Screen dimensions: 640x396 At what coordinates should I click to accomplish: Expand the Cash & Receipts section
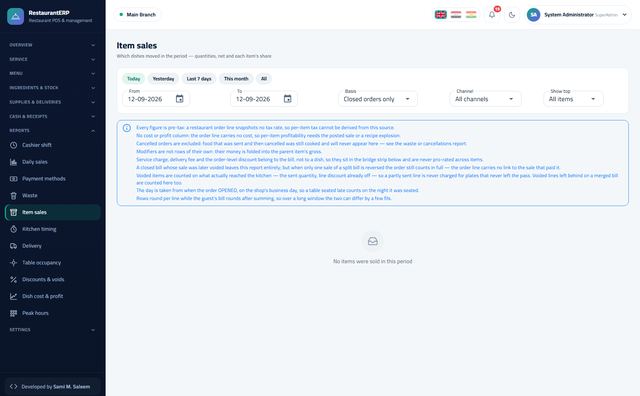(53, 116)
